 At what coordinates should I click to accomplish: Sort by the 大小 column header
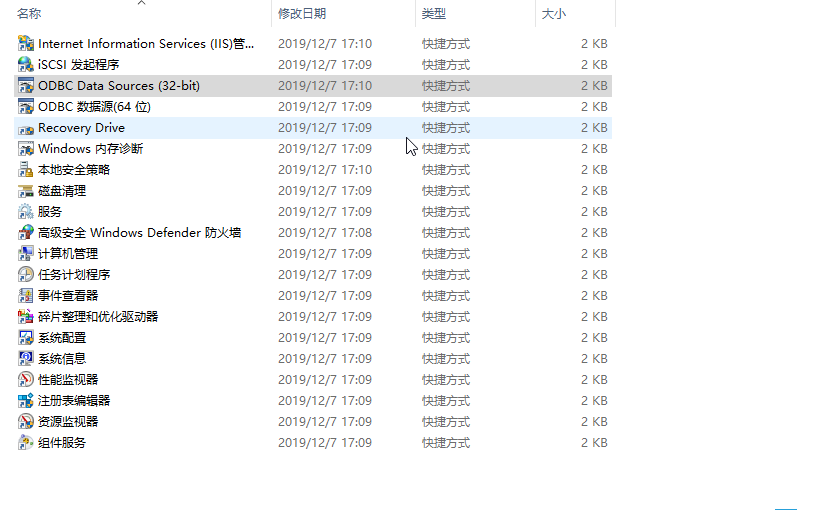554,14
